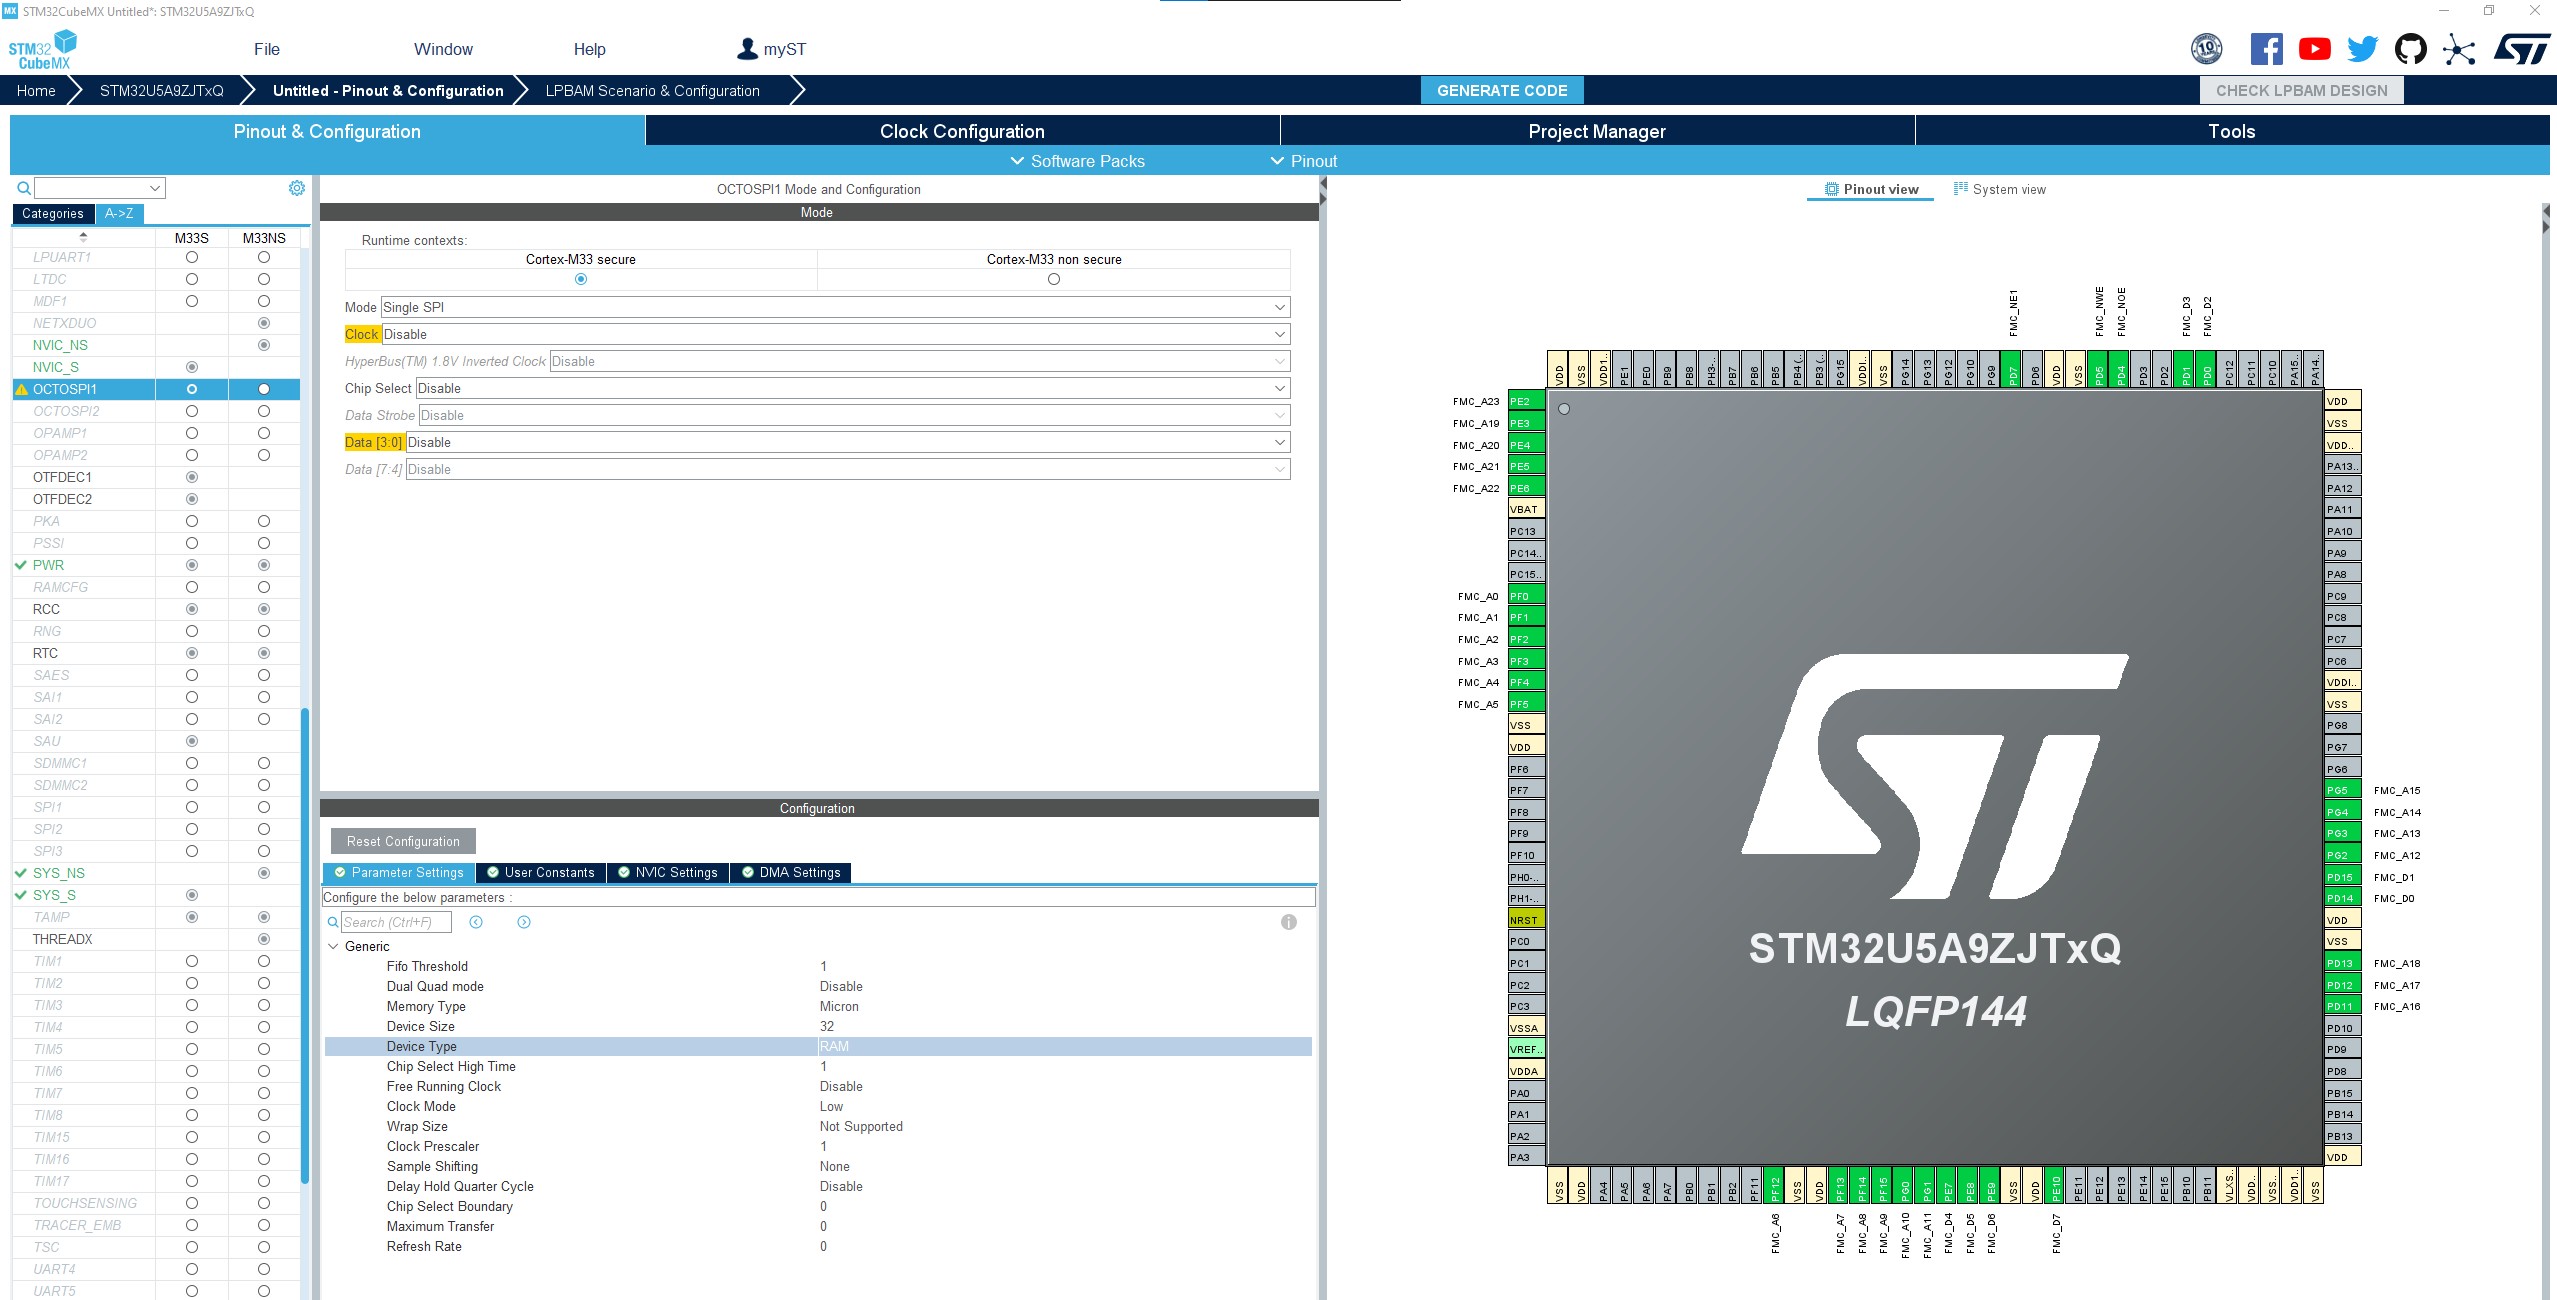Click GENERATE CODE button
Viewport: 2557px width, 1300px height.
click(x=1502, y=90)
